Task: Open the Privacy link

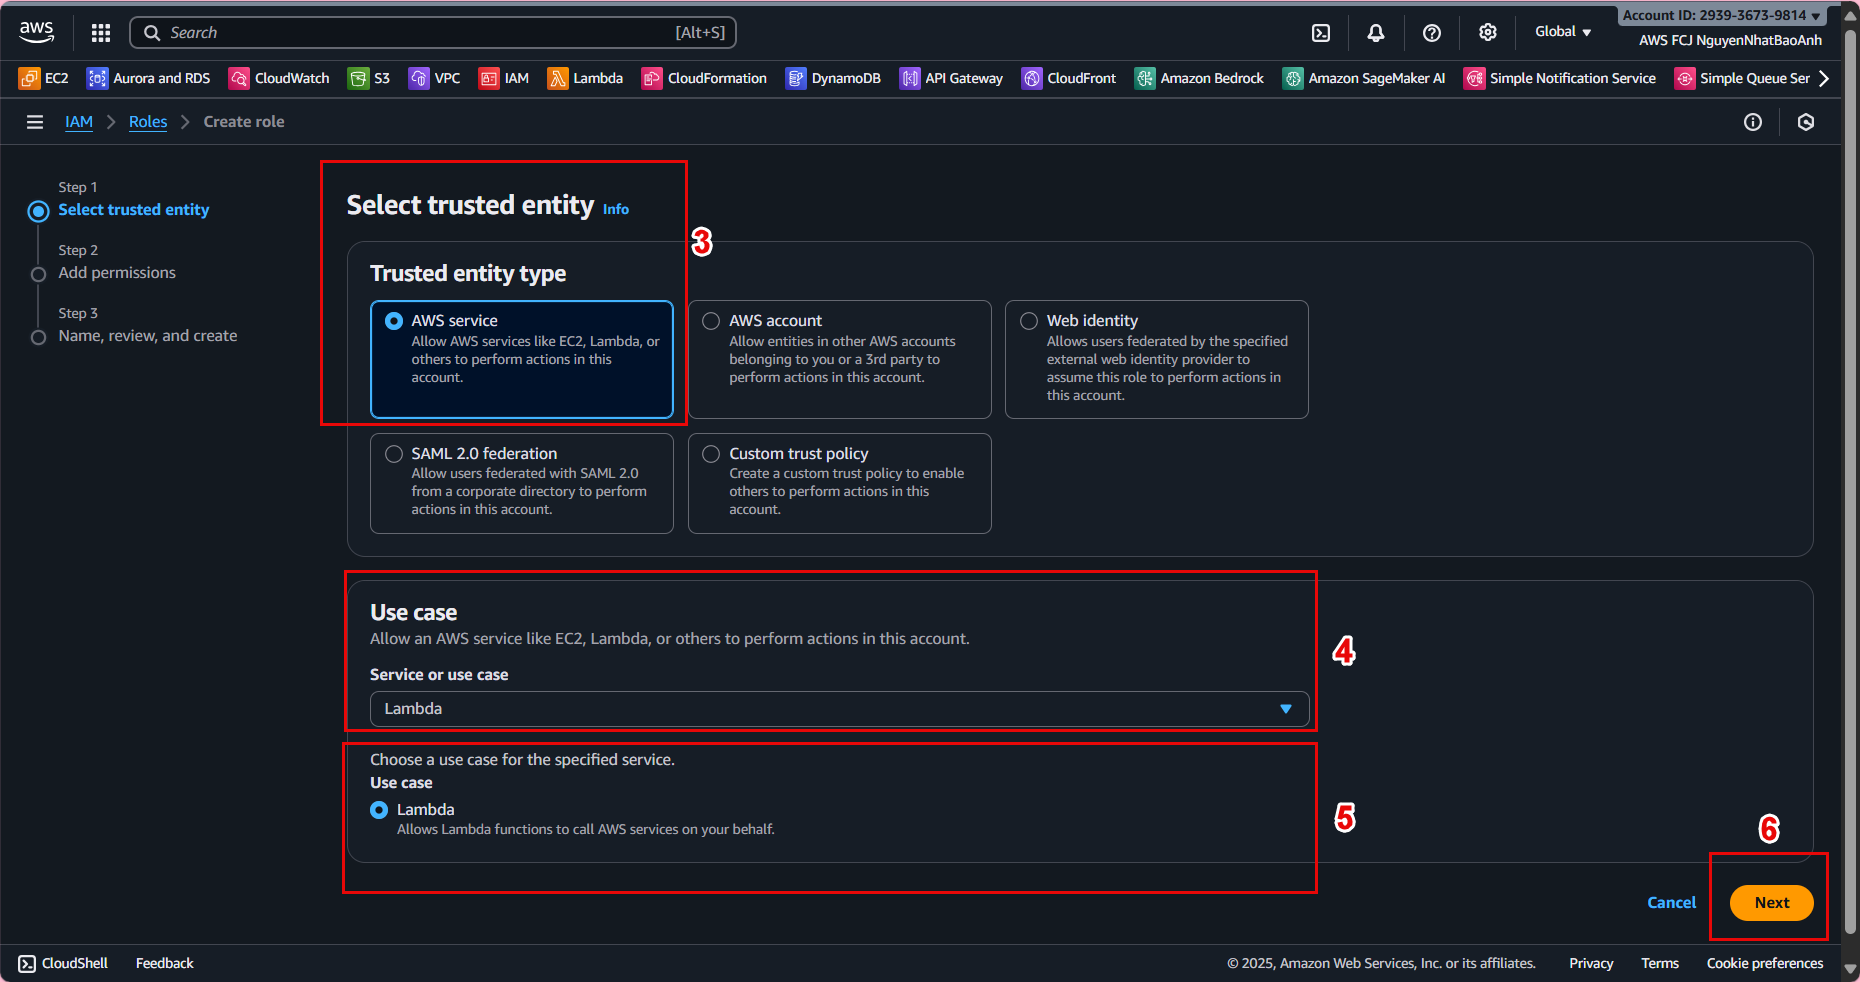Action: (1591, 963)
